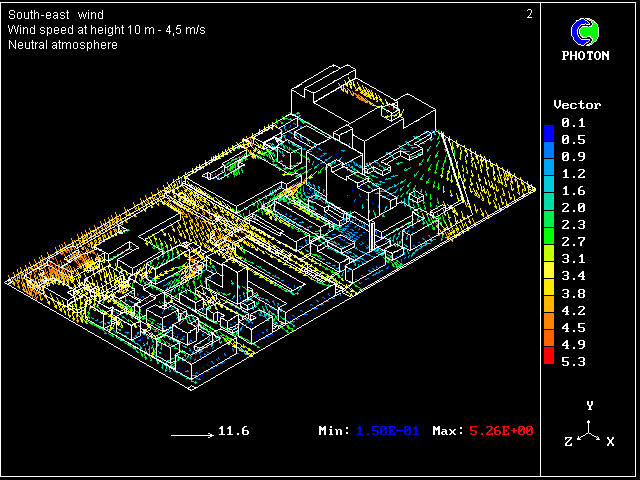This screenshot has height=480, width=640.
Task: Select the X axis label on the triad
Action: pos(610,441)
